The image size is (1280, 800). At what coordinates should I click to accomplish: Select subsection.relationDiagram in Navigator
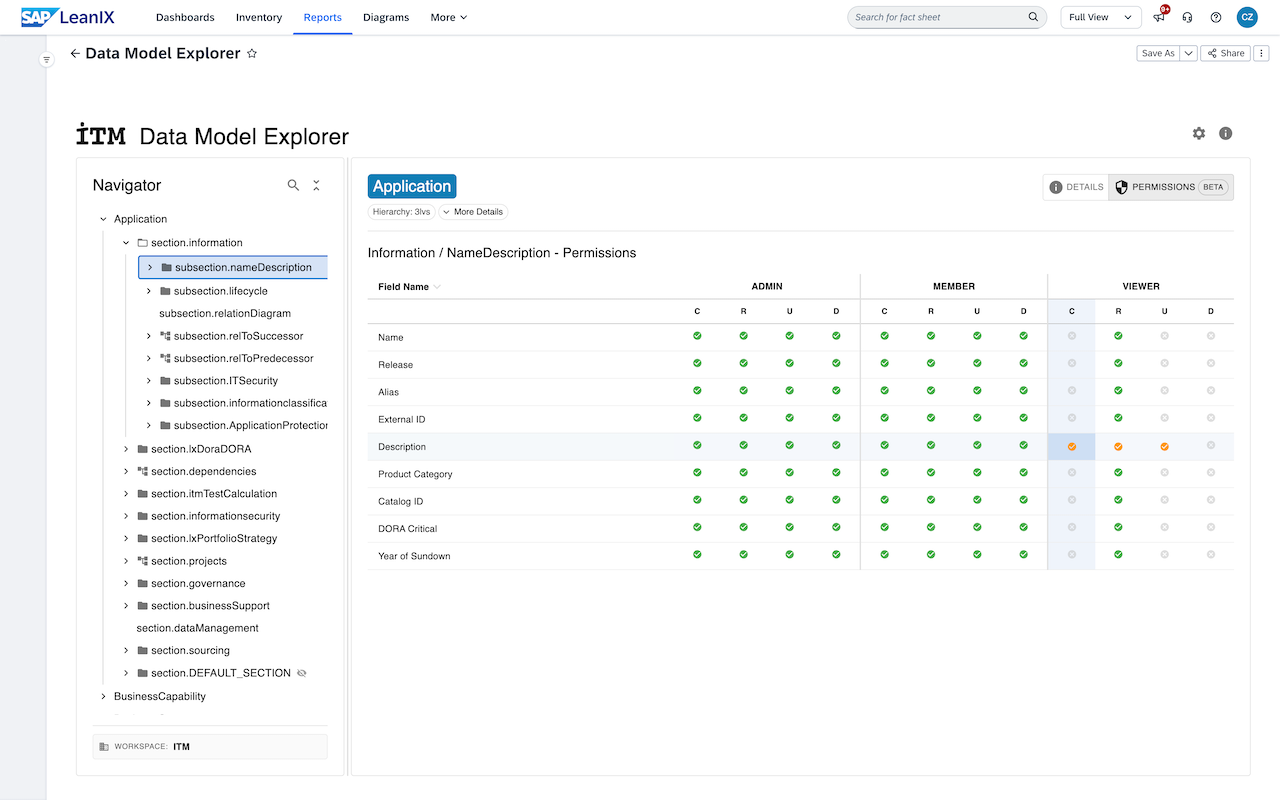tap(225, 313)
